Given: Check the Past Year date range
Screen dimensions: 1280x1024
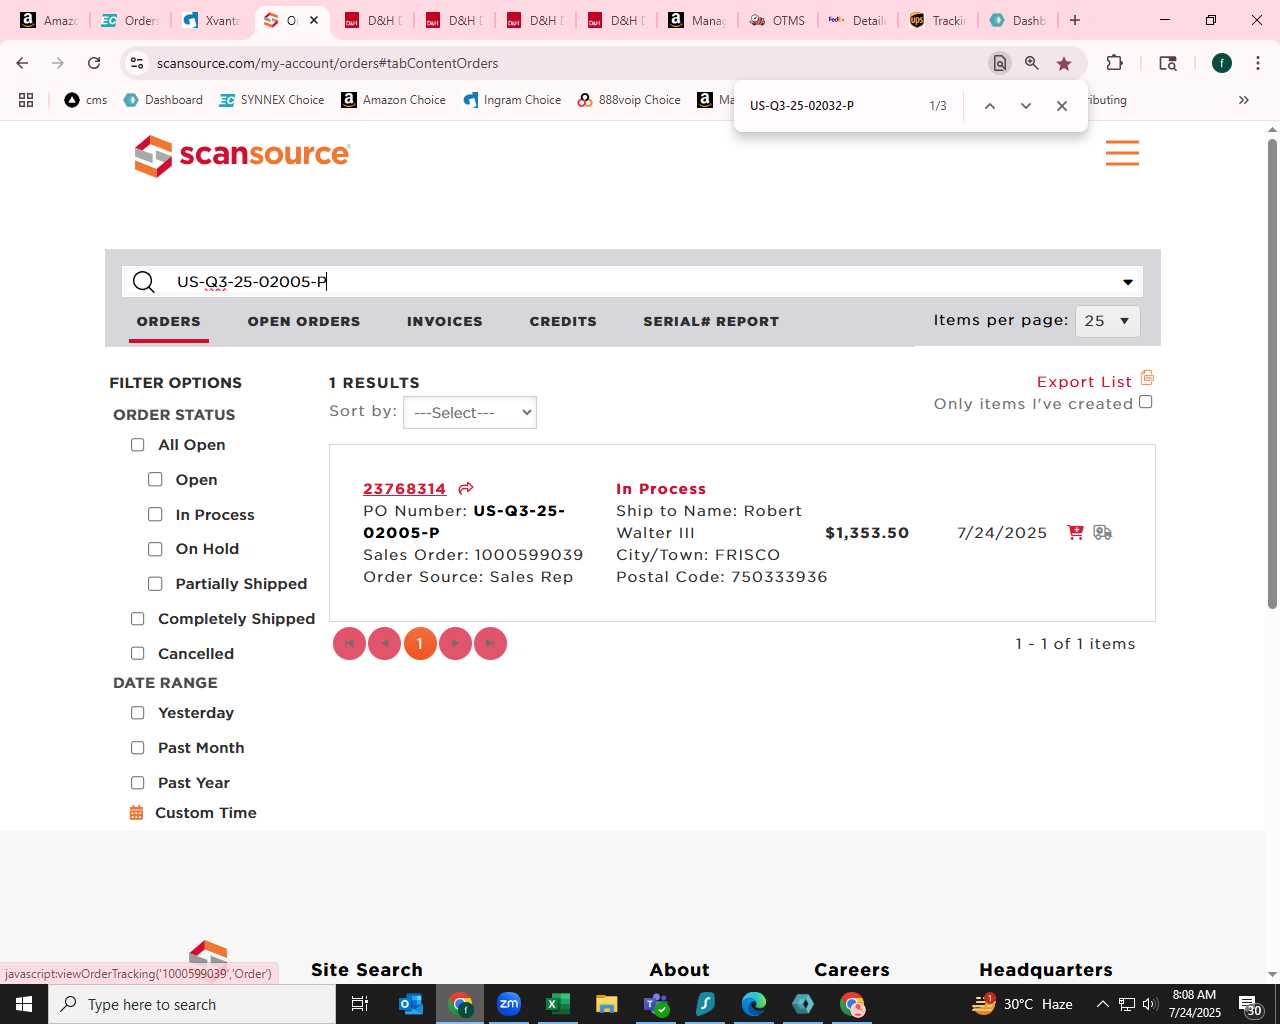Looking at the screenshot, I should point(138,783).
